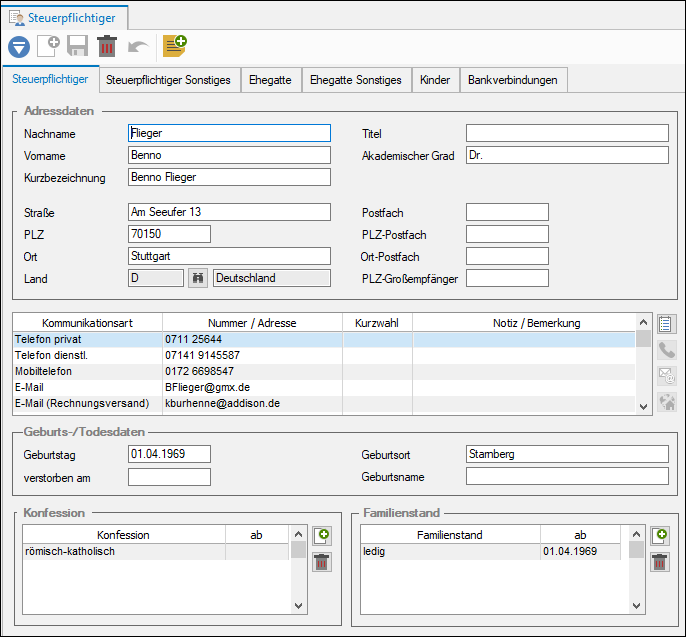This screenshot has width=686, height=637.
Task: Click the PLZ field with 70150
Action: (169, 234)
